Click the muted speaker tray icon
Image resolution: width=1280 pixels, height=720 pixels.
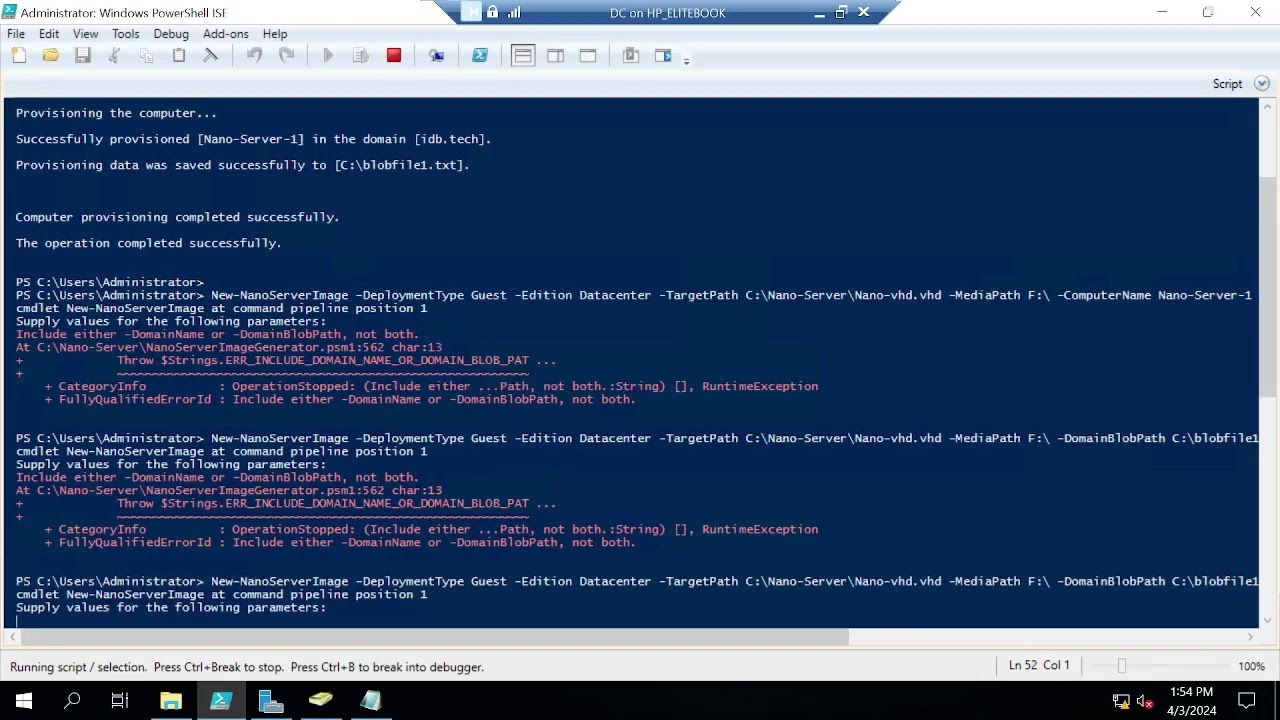1145,701
